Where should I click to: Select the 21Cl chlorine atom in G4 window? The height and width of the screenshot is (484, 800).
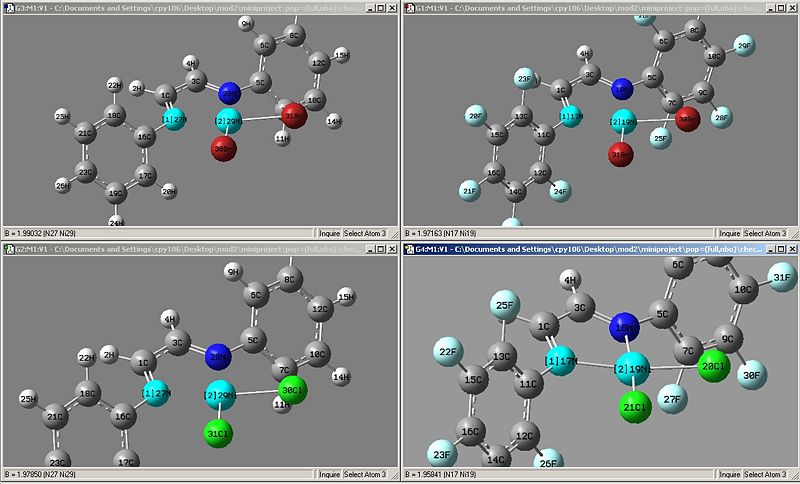[x=635, y=407]
